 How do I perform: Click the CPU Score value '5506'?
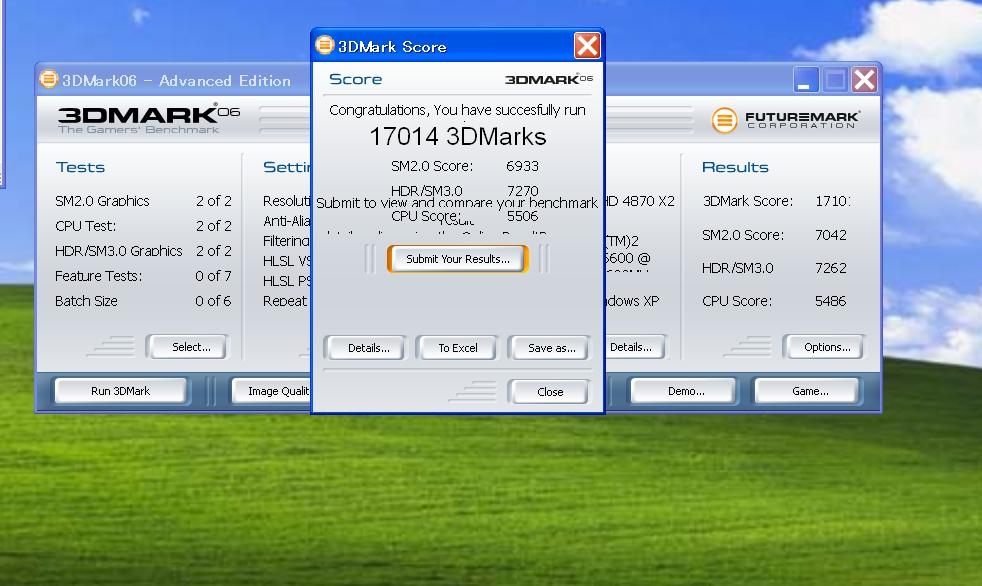point(522,216)
